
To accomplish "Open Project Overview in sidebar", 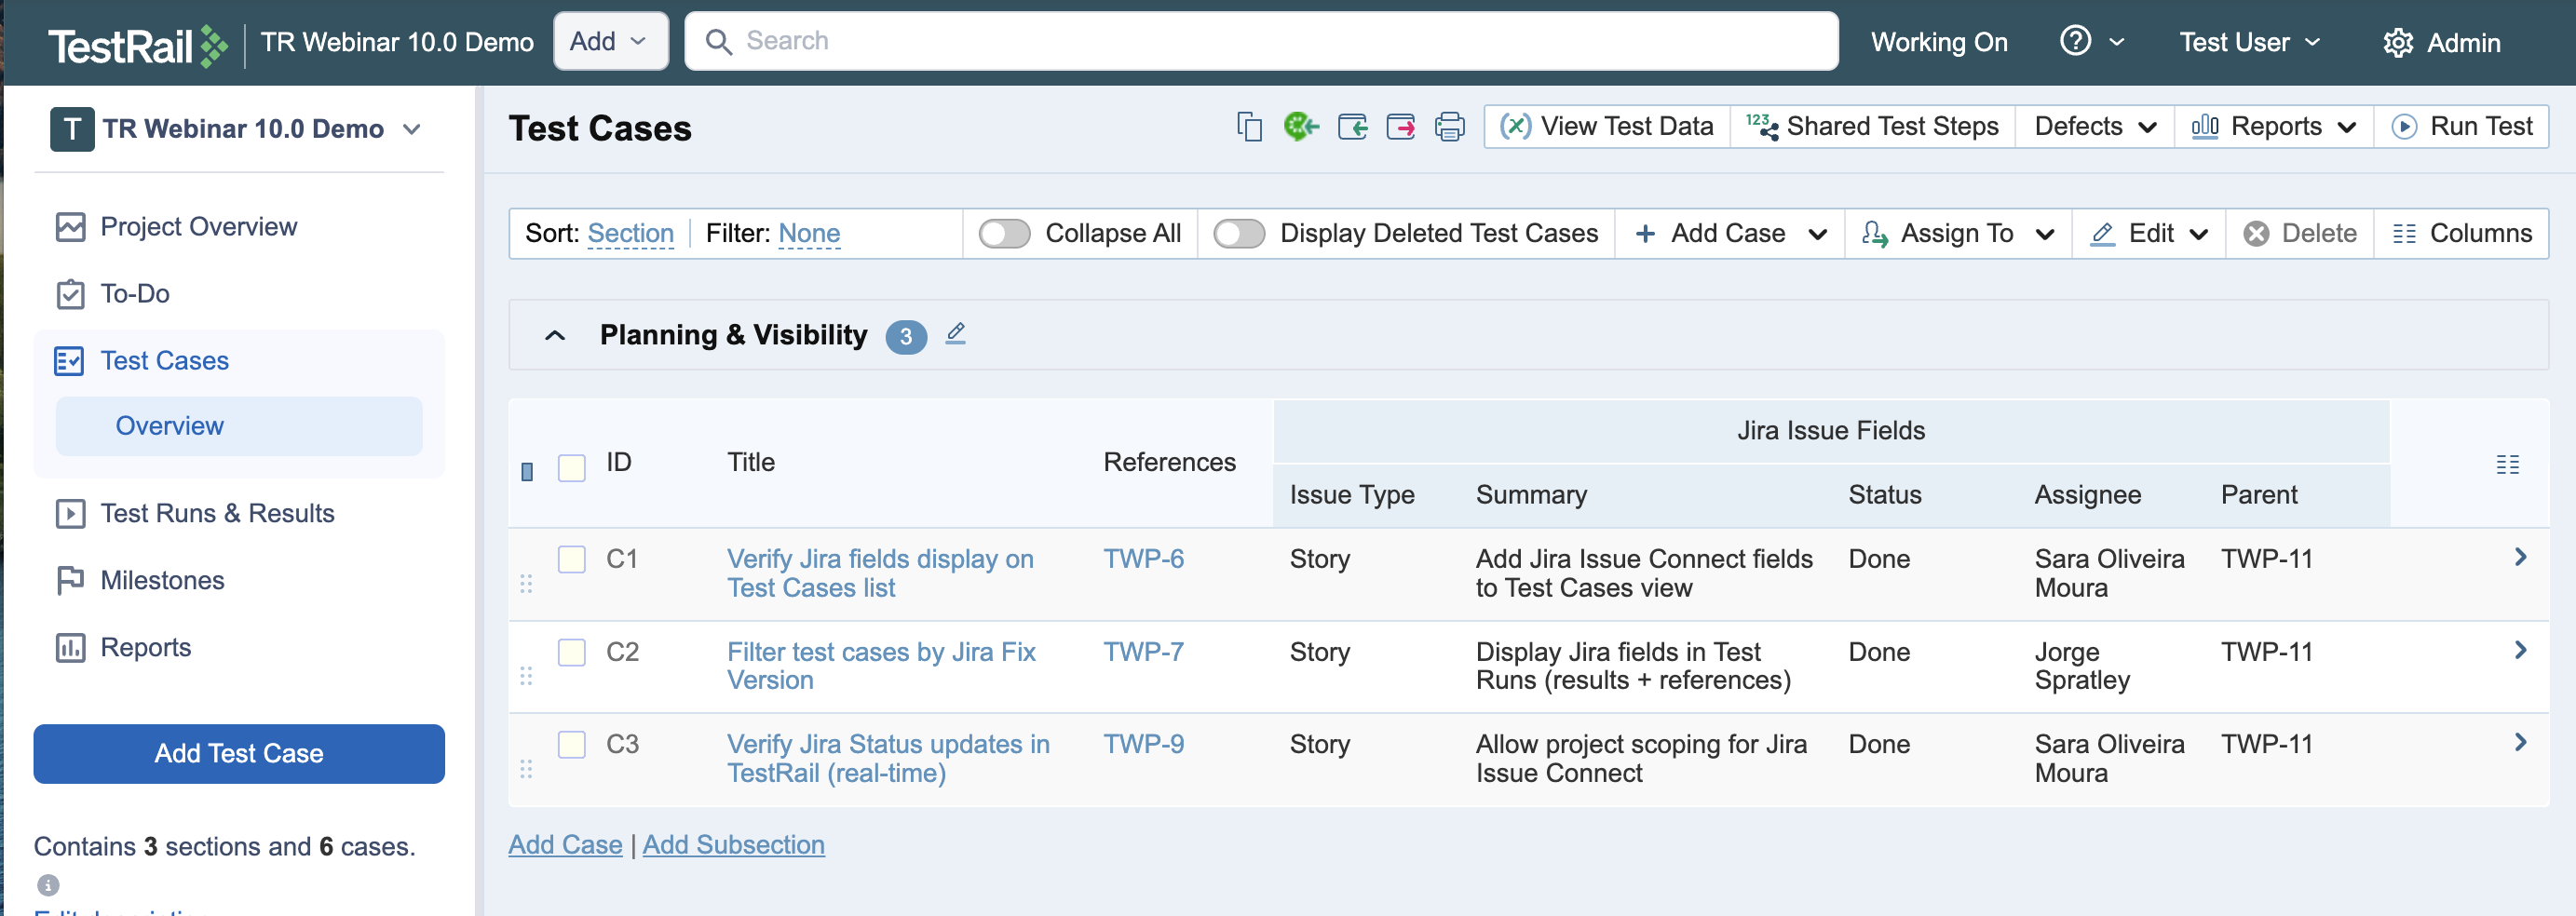I will (198, 227).
